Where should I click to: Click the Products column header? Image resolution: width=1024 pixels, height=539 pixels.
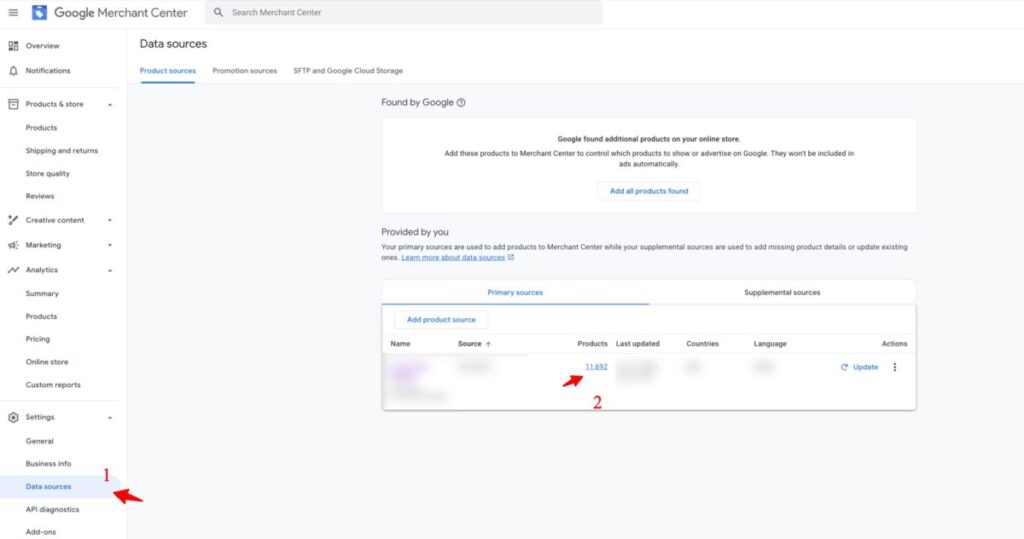(592, 344)
